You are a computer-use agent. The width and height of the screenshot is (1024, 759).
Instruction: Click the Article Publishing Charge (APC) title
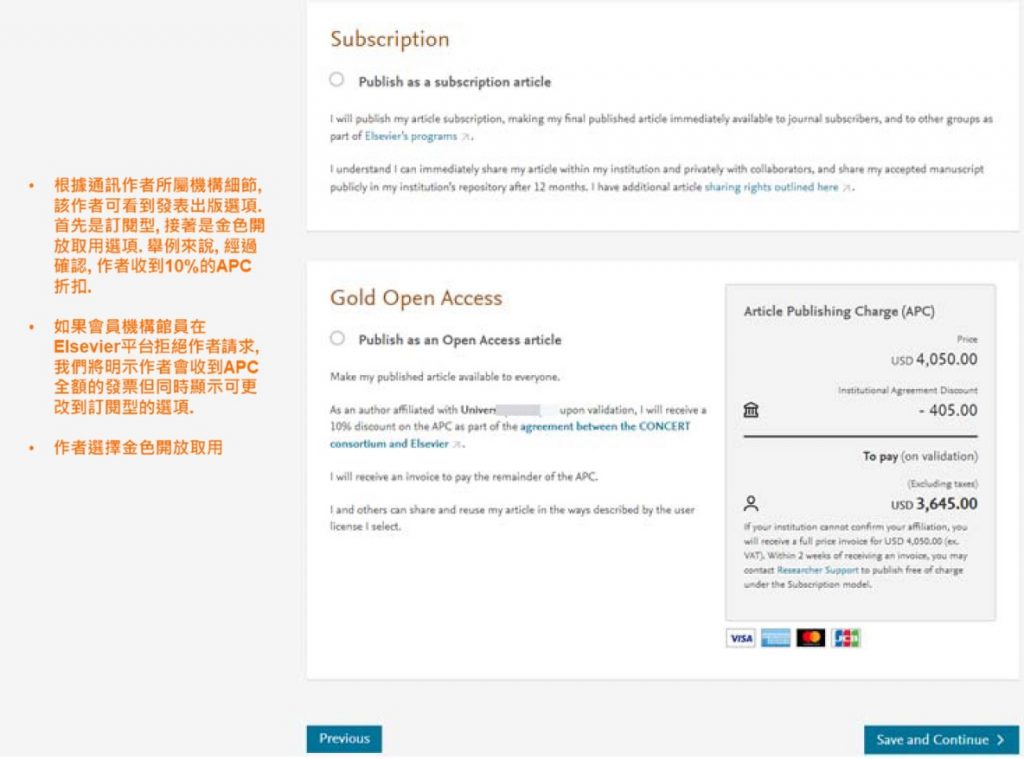[838, 311]
